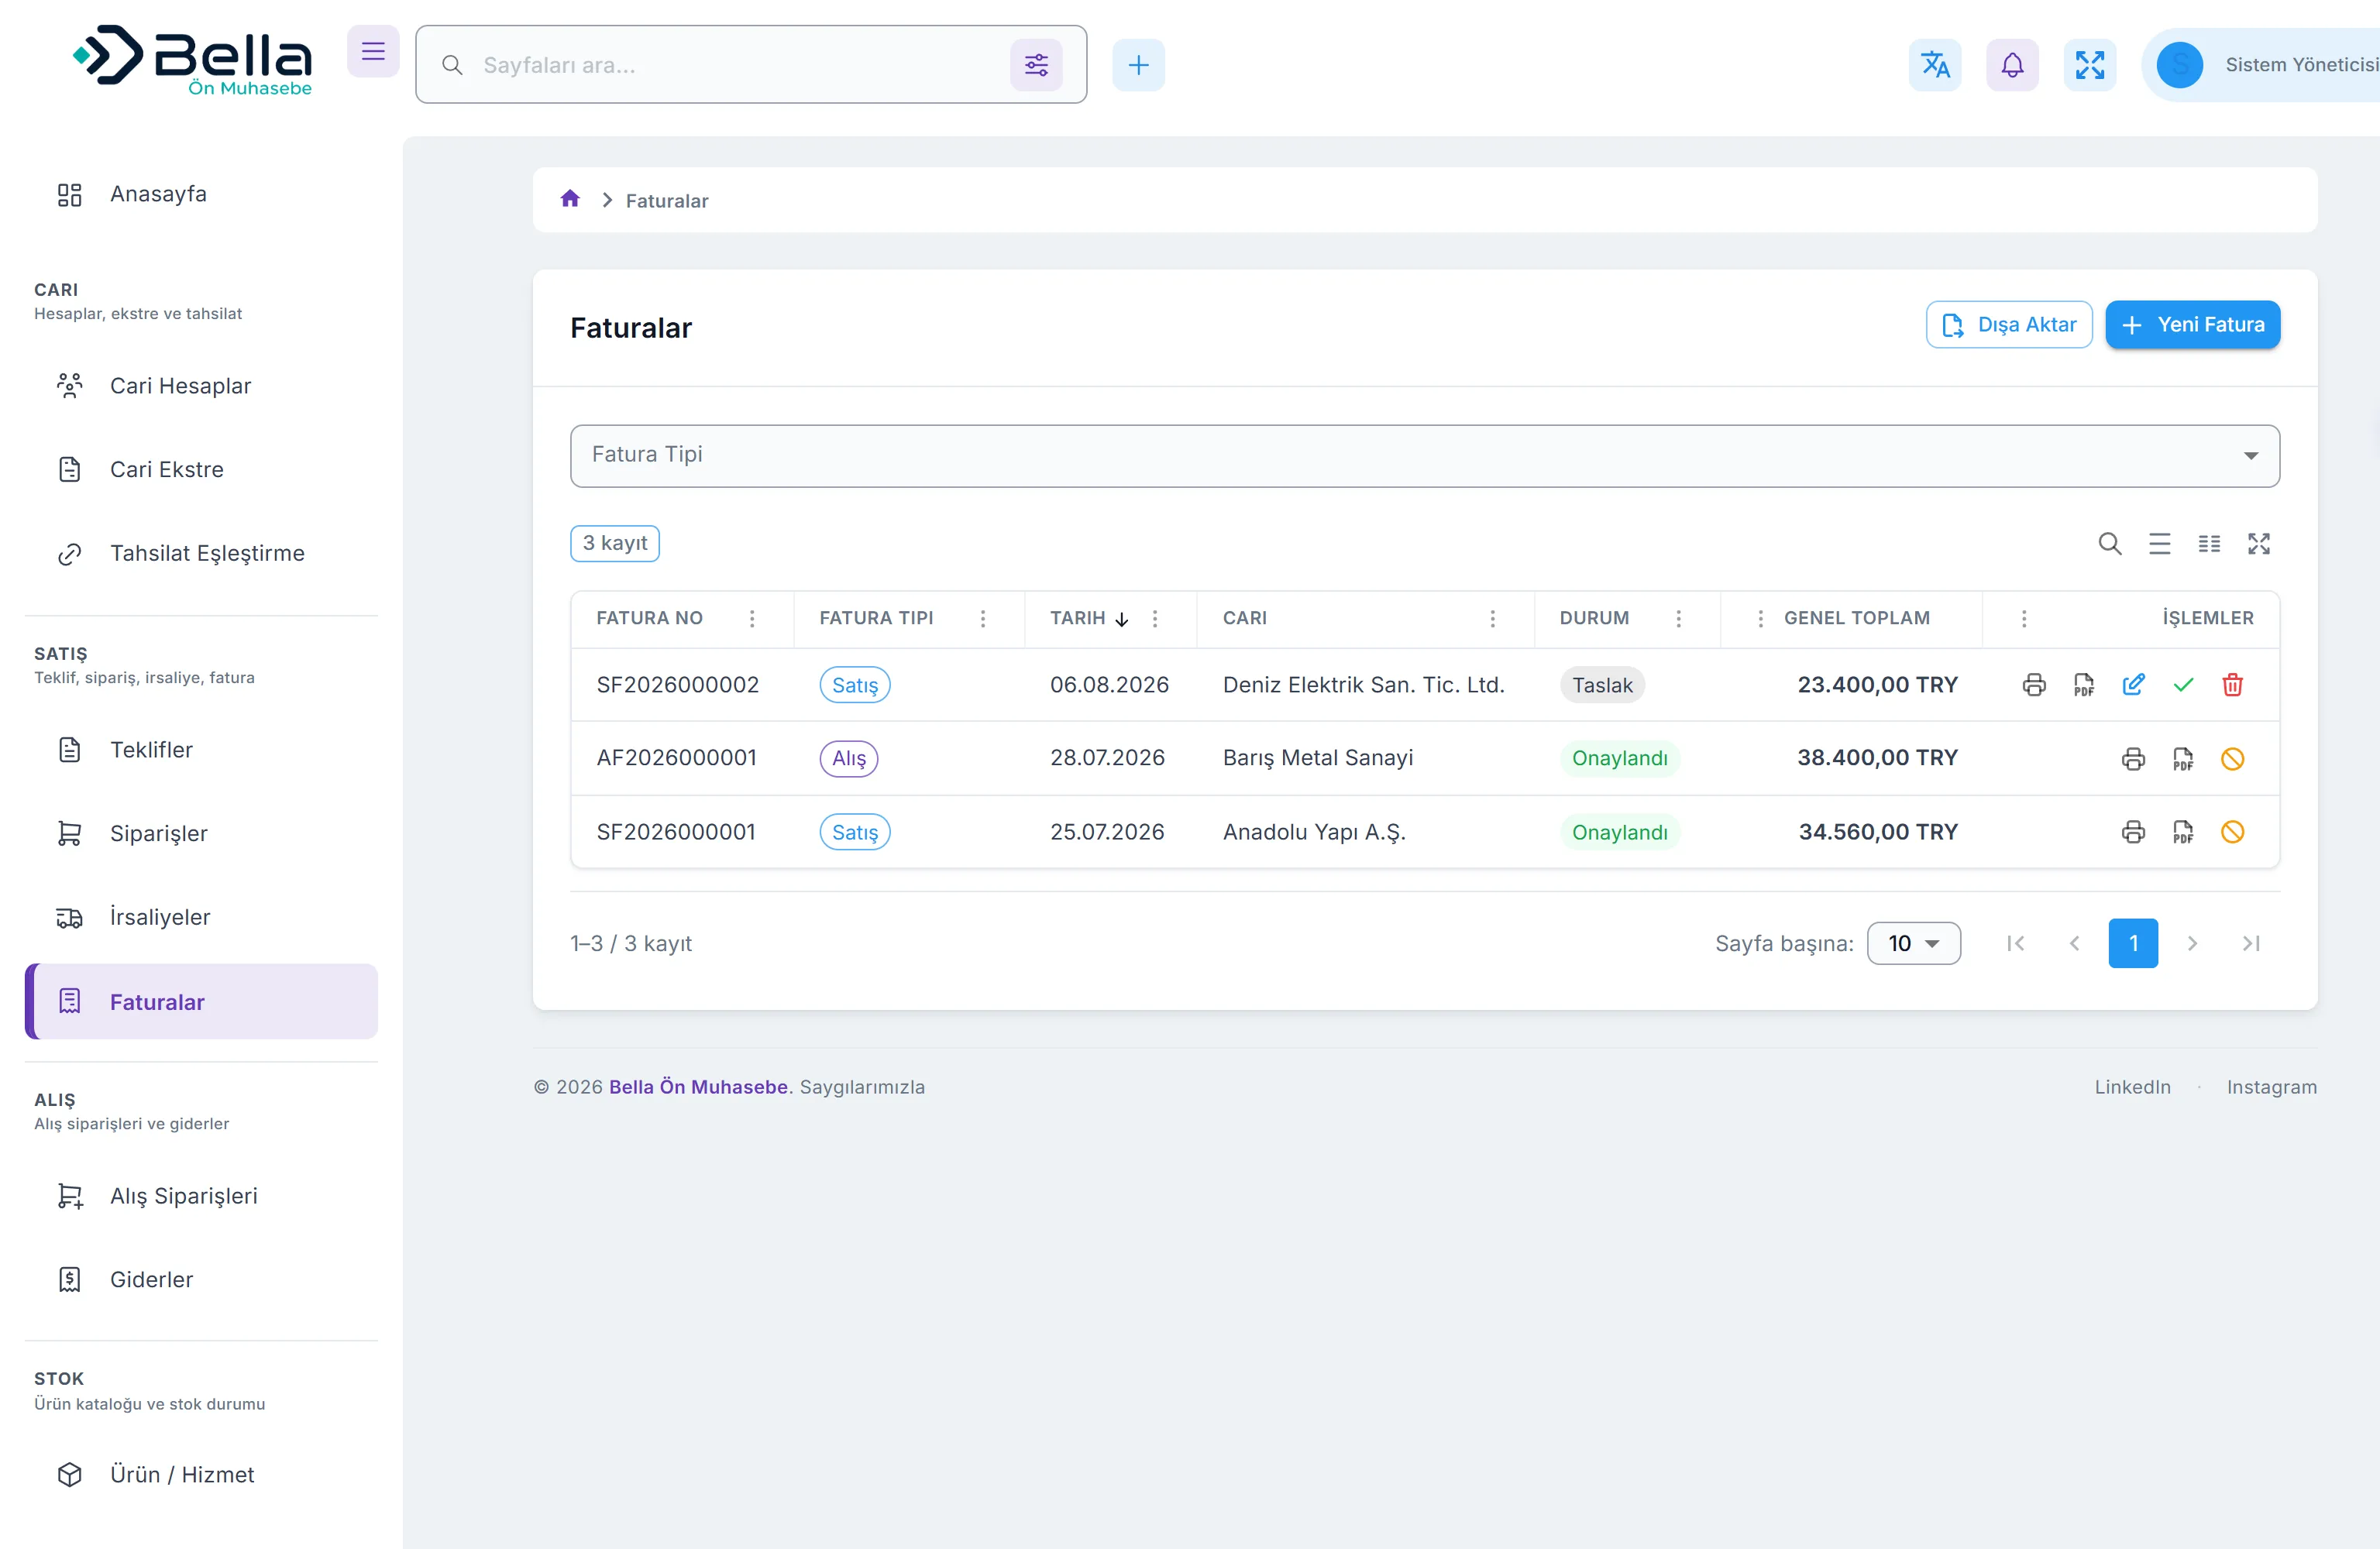The image size is (2380, 1549).
Task: Cancel invoice SF2026000001 with orange icon
Action: point(2232,832)
